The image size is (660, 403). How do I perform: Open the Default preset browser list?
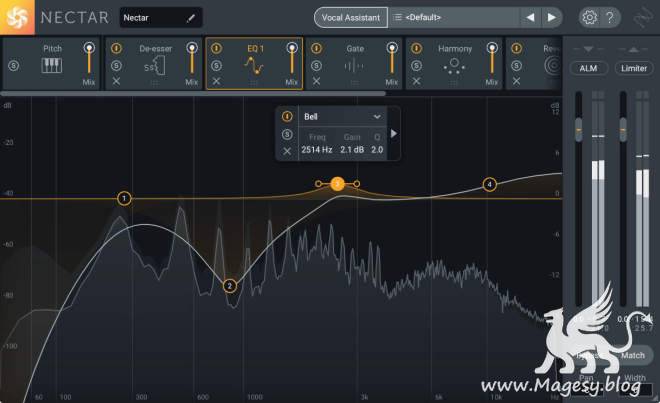453,18
